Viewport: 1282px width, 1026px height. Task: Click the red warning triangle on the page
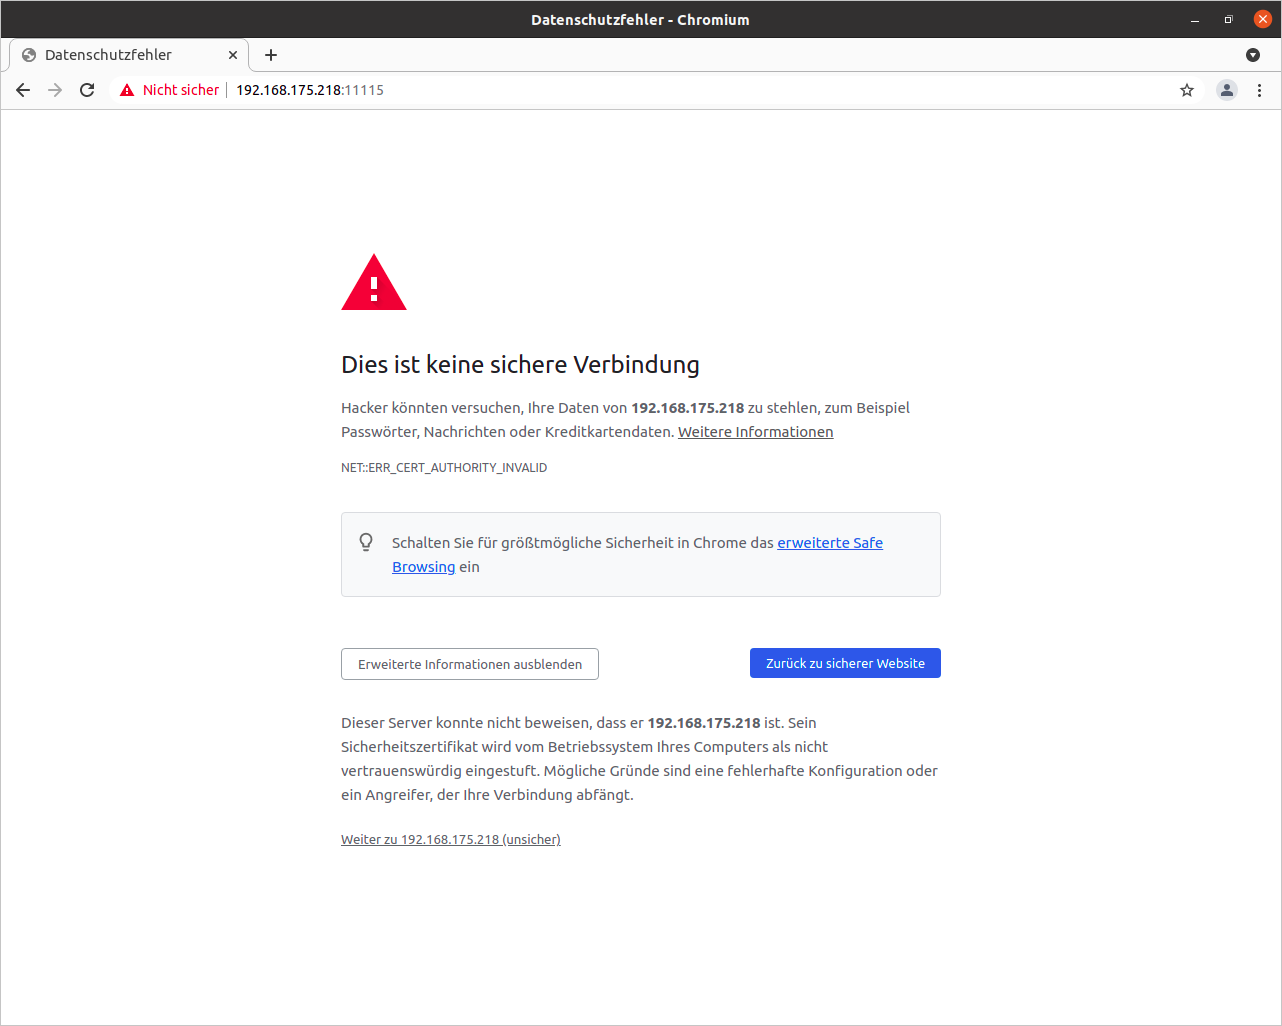click(x=374, y=283)
